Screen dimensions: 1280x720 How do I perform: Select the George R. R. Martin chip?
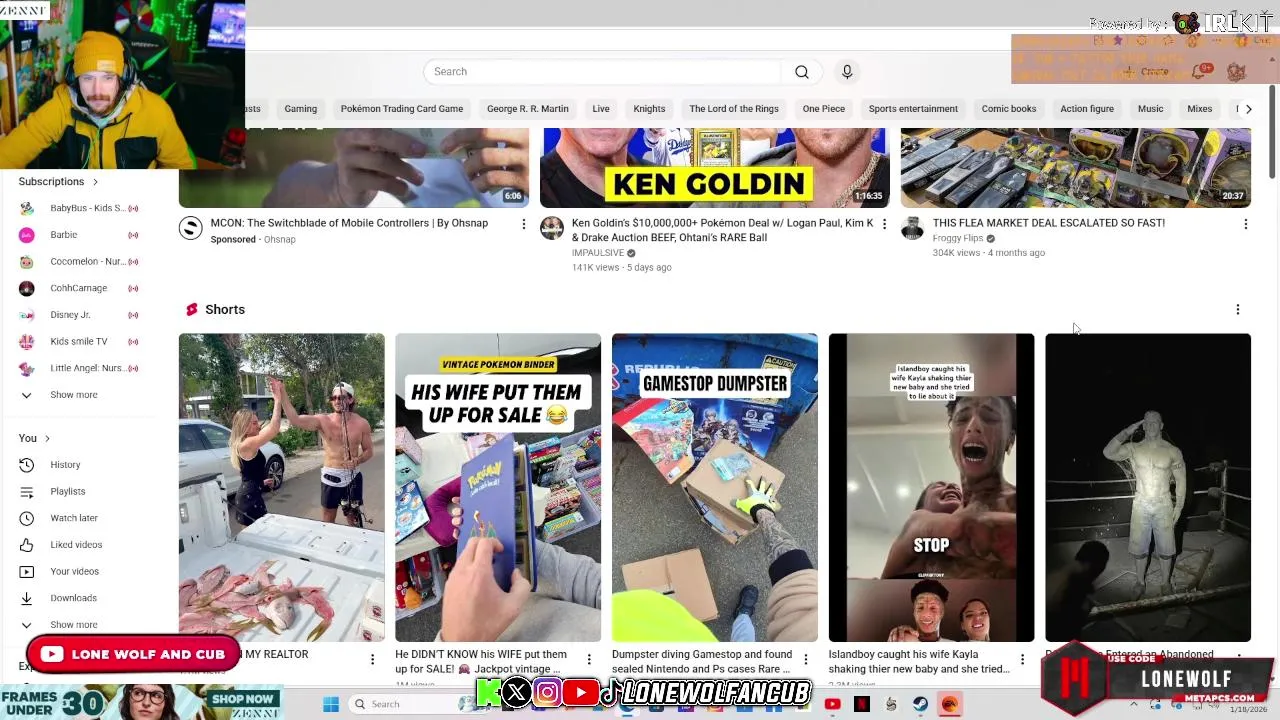(528, 109)
